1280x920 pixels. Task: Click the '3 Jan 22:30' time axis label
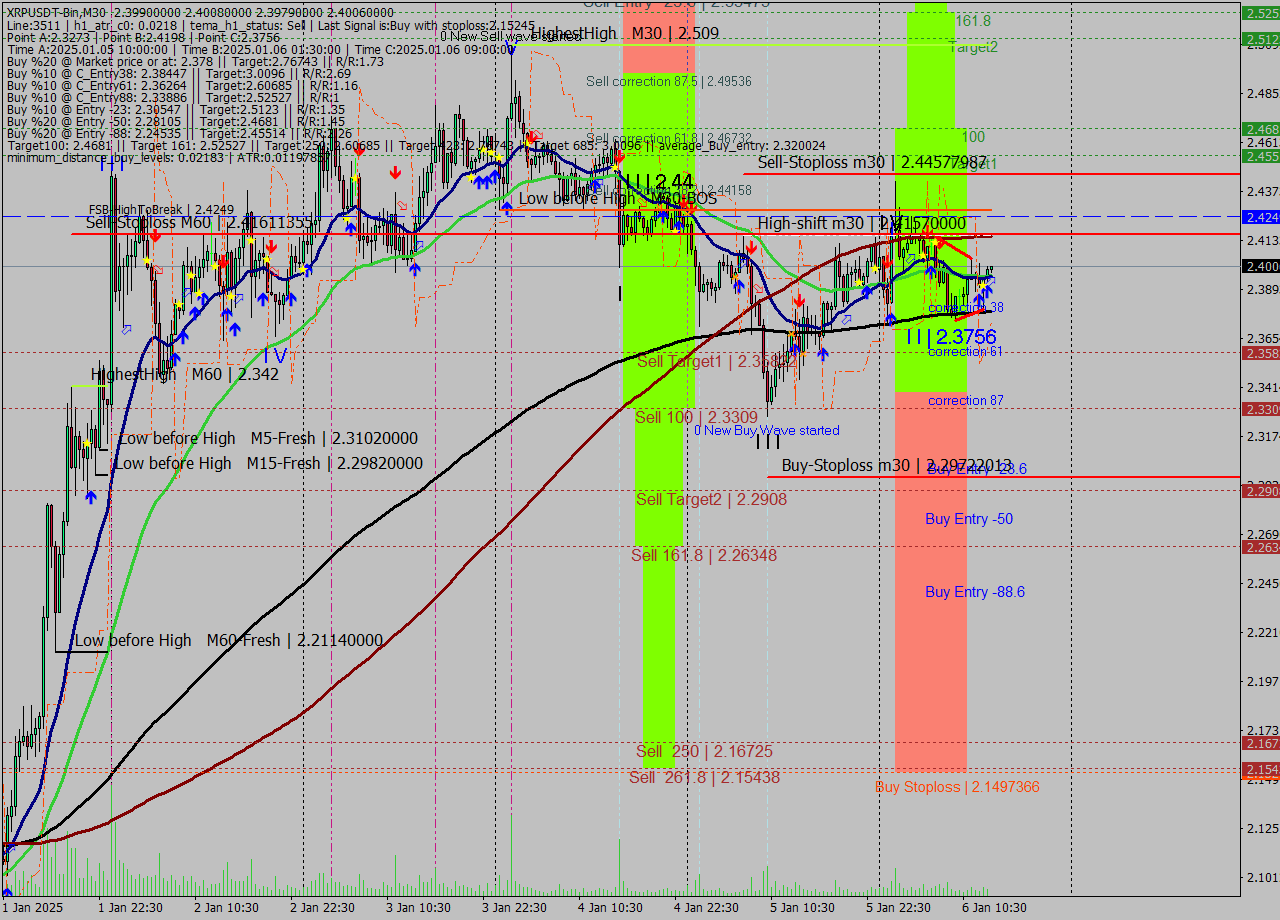pos(514,907)
